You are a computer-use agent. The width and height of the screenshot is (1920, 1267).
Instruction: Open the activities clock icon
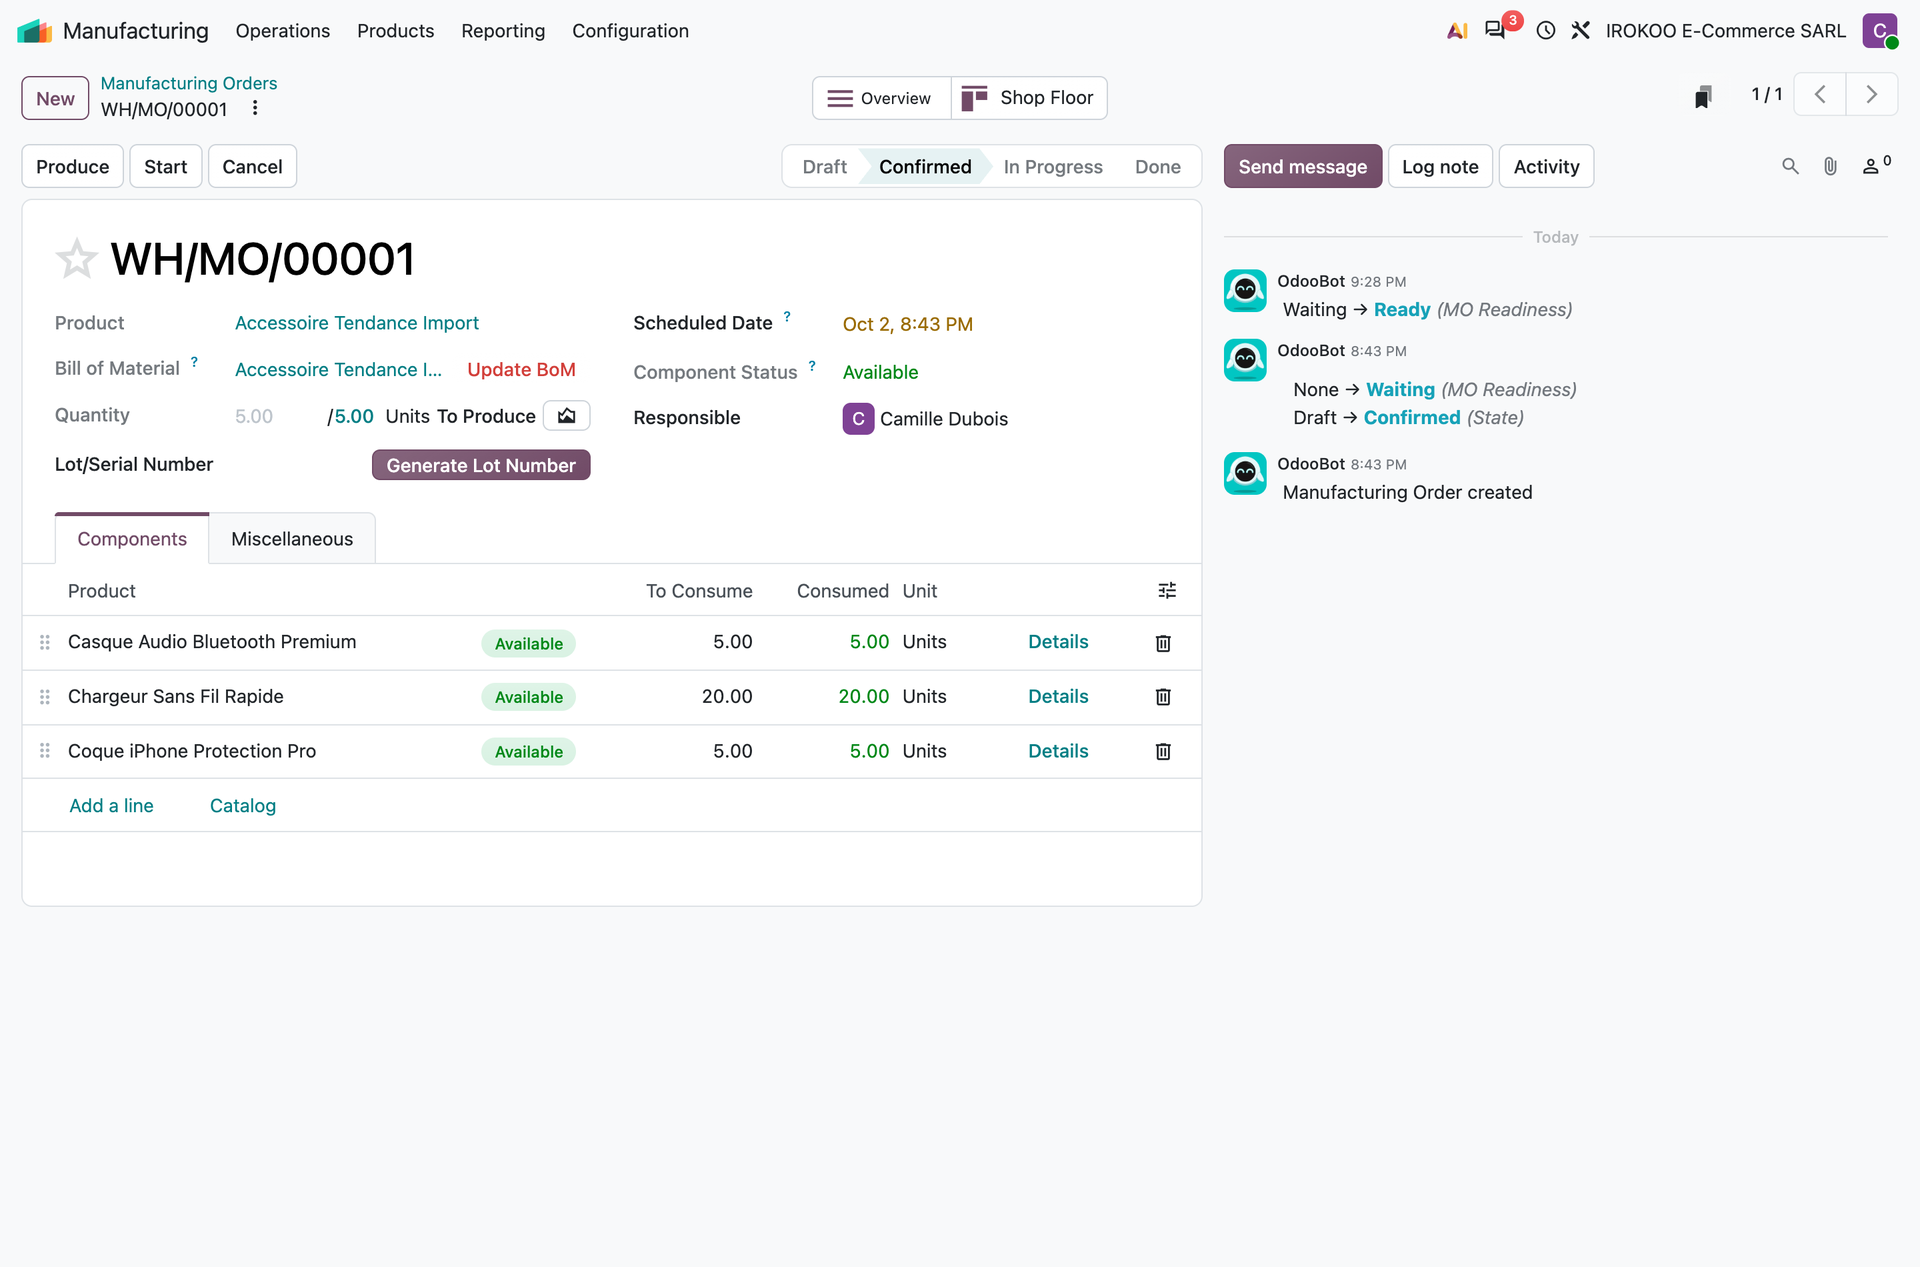tap(1546, 31)
